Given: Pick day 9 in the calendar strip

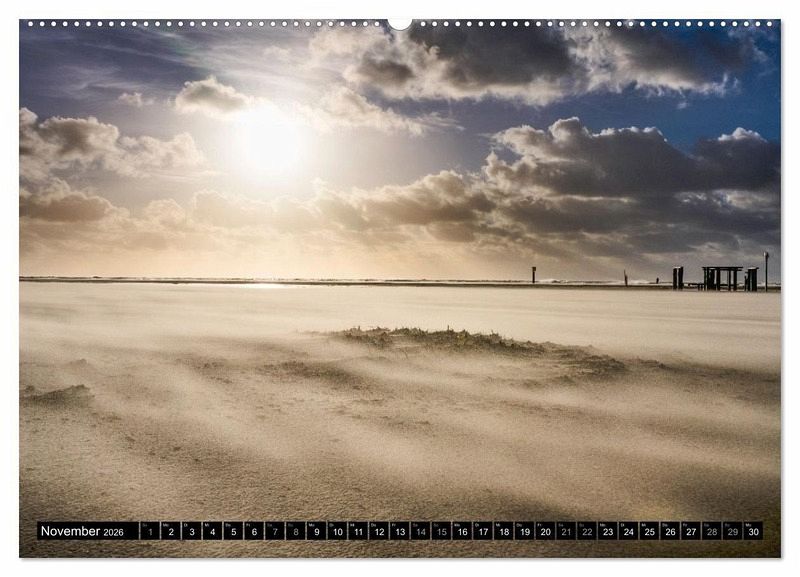Looking at the screenshot, I should [x=316, y=531].
